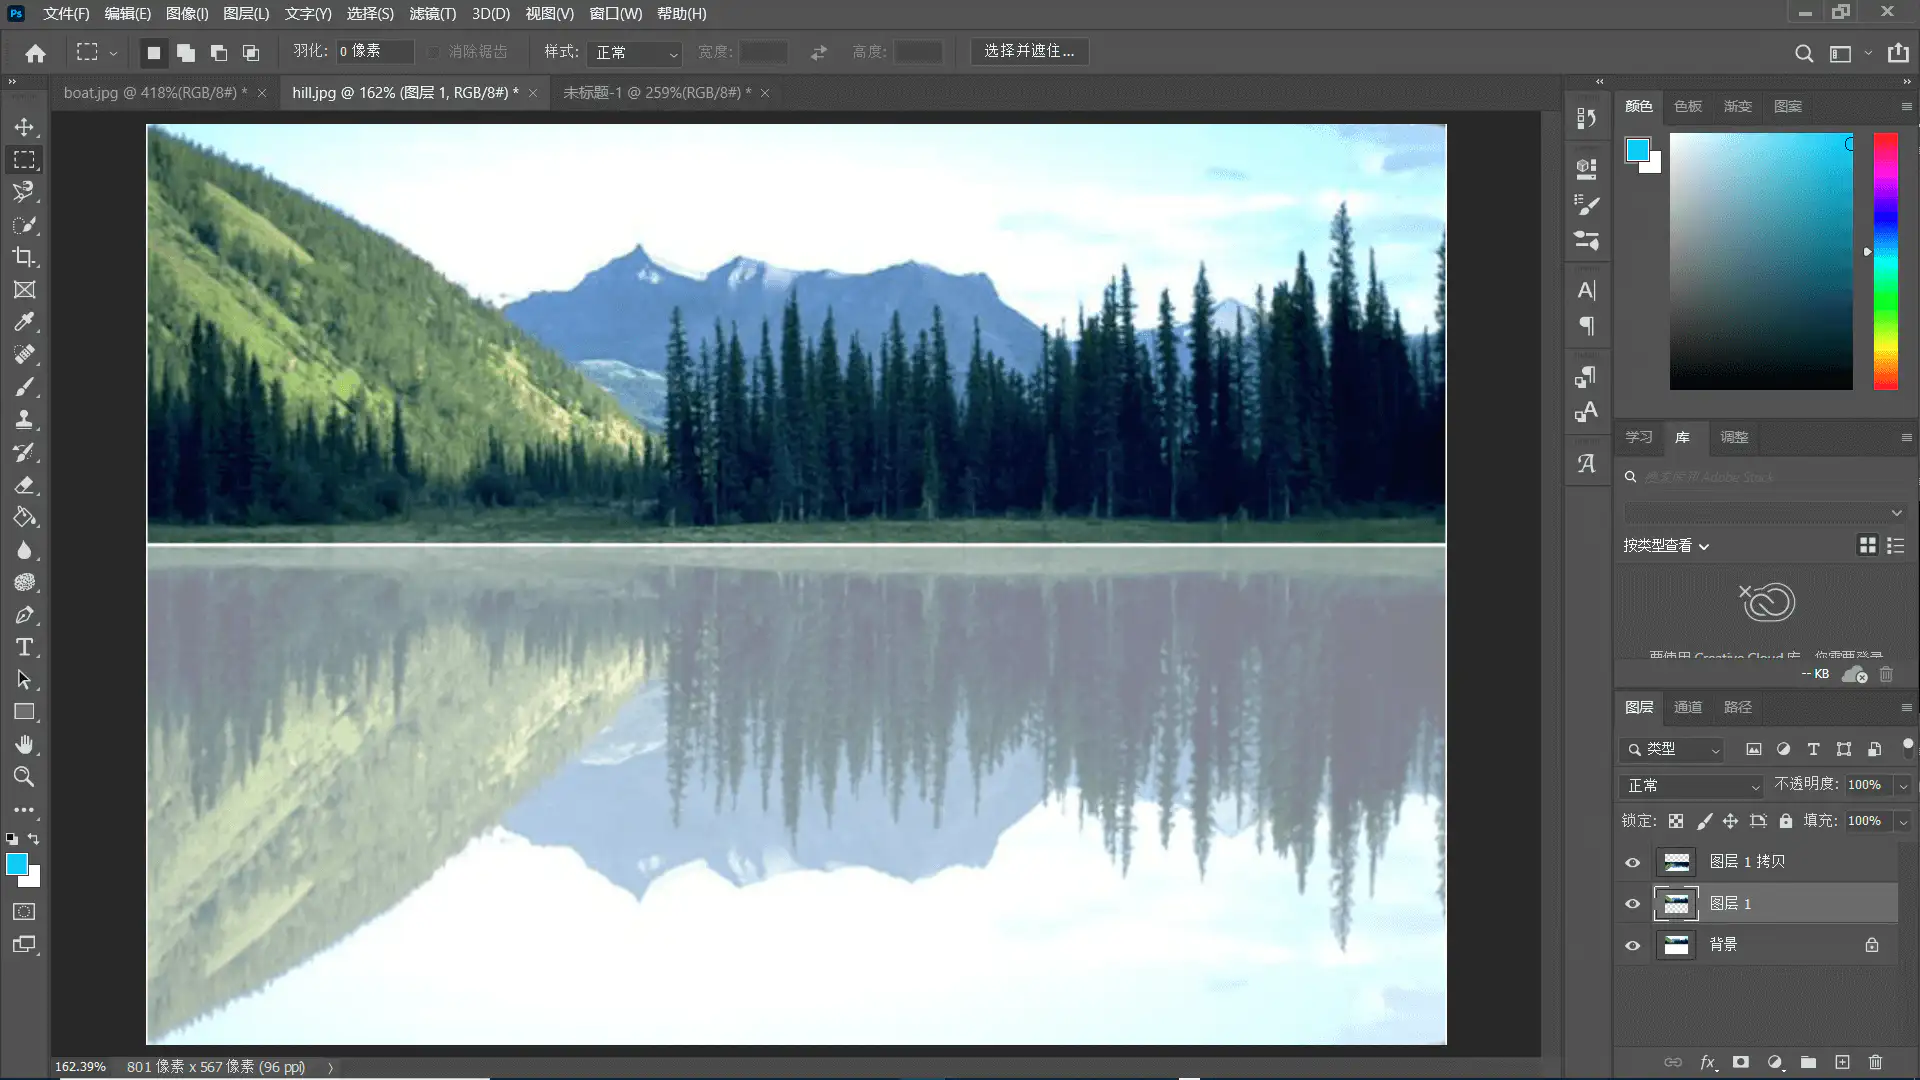Open the 滤镜(T) menu

(432, 14)
